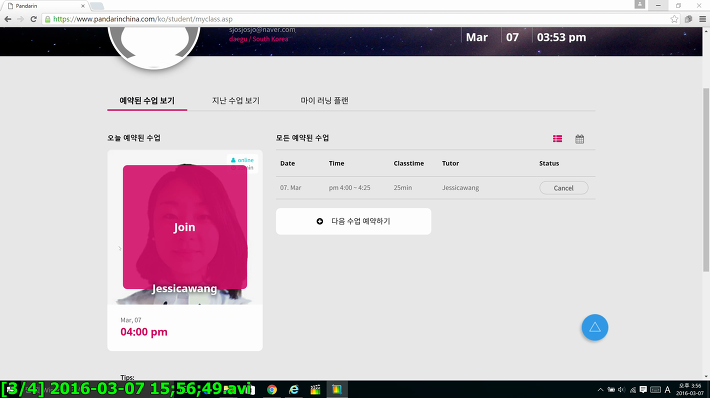
Task: Bookmark this page with the star
Action: [674, 19]
